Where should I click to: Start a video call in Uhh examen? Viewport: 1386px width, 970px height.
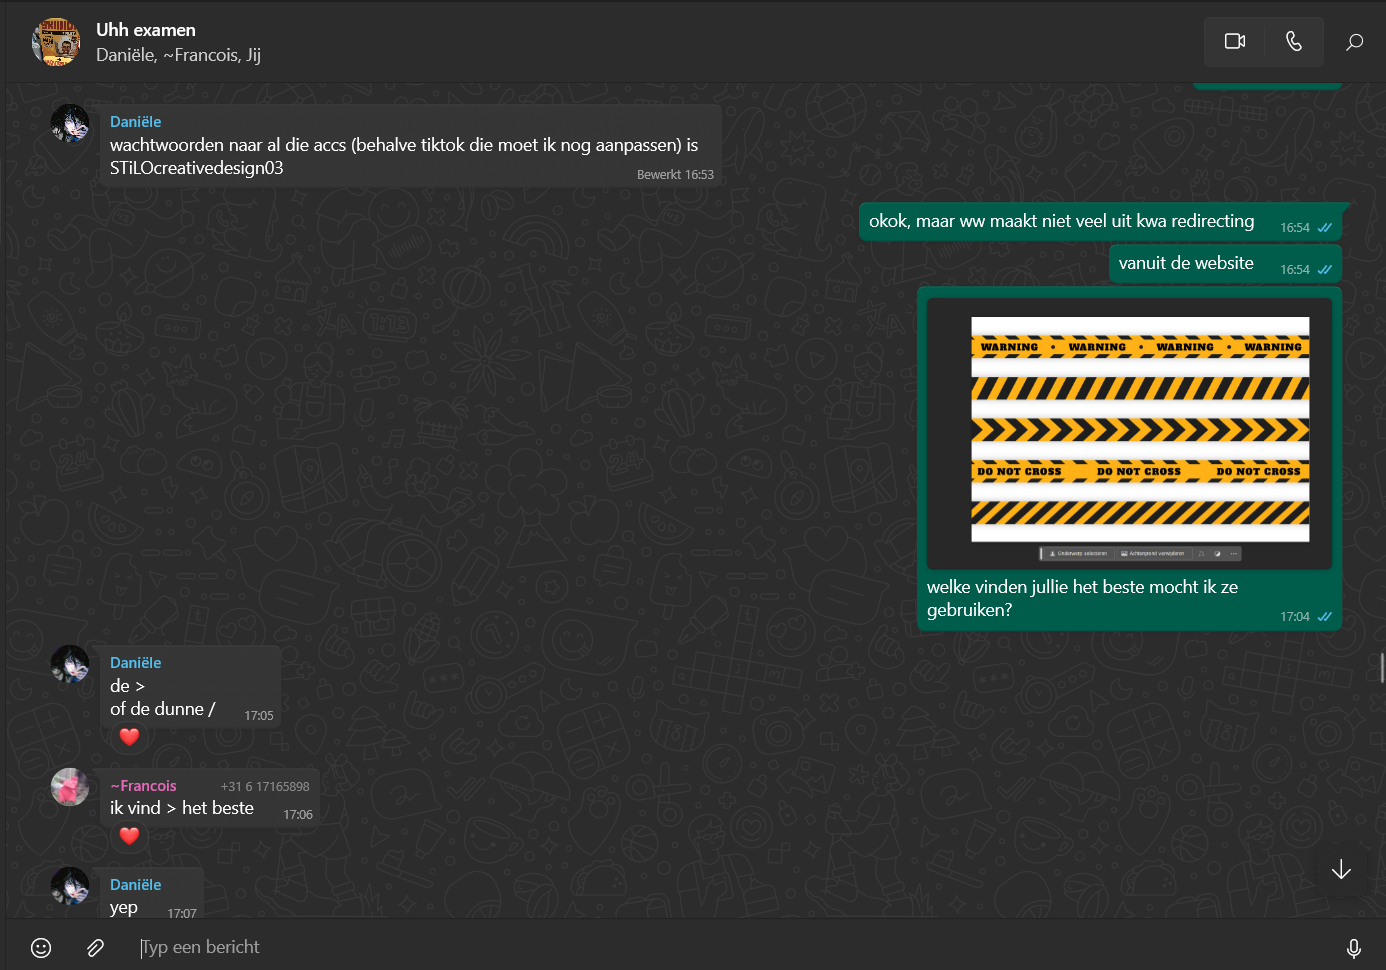[x=1235, y=41]
